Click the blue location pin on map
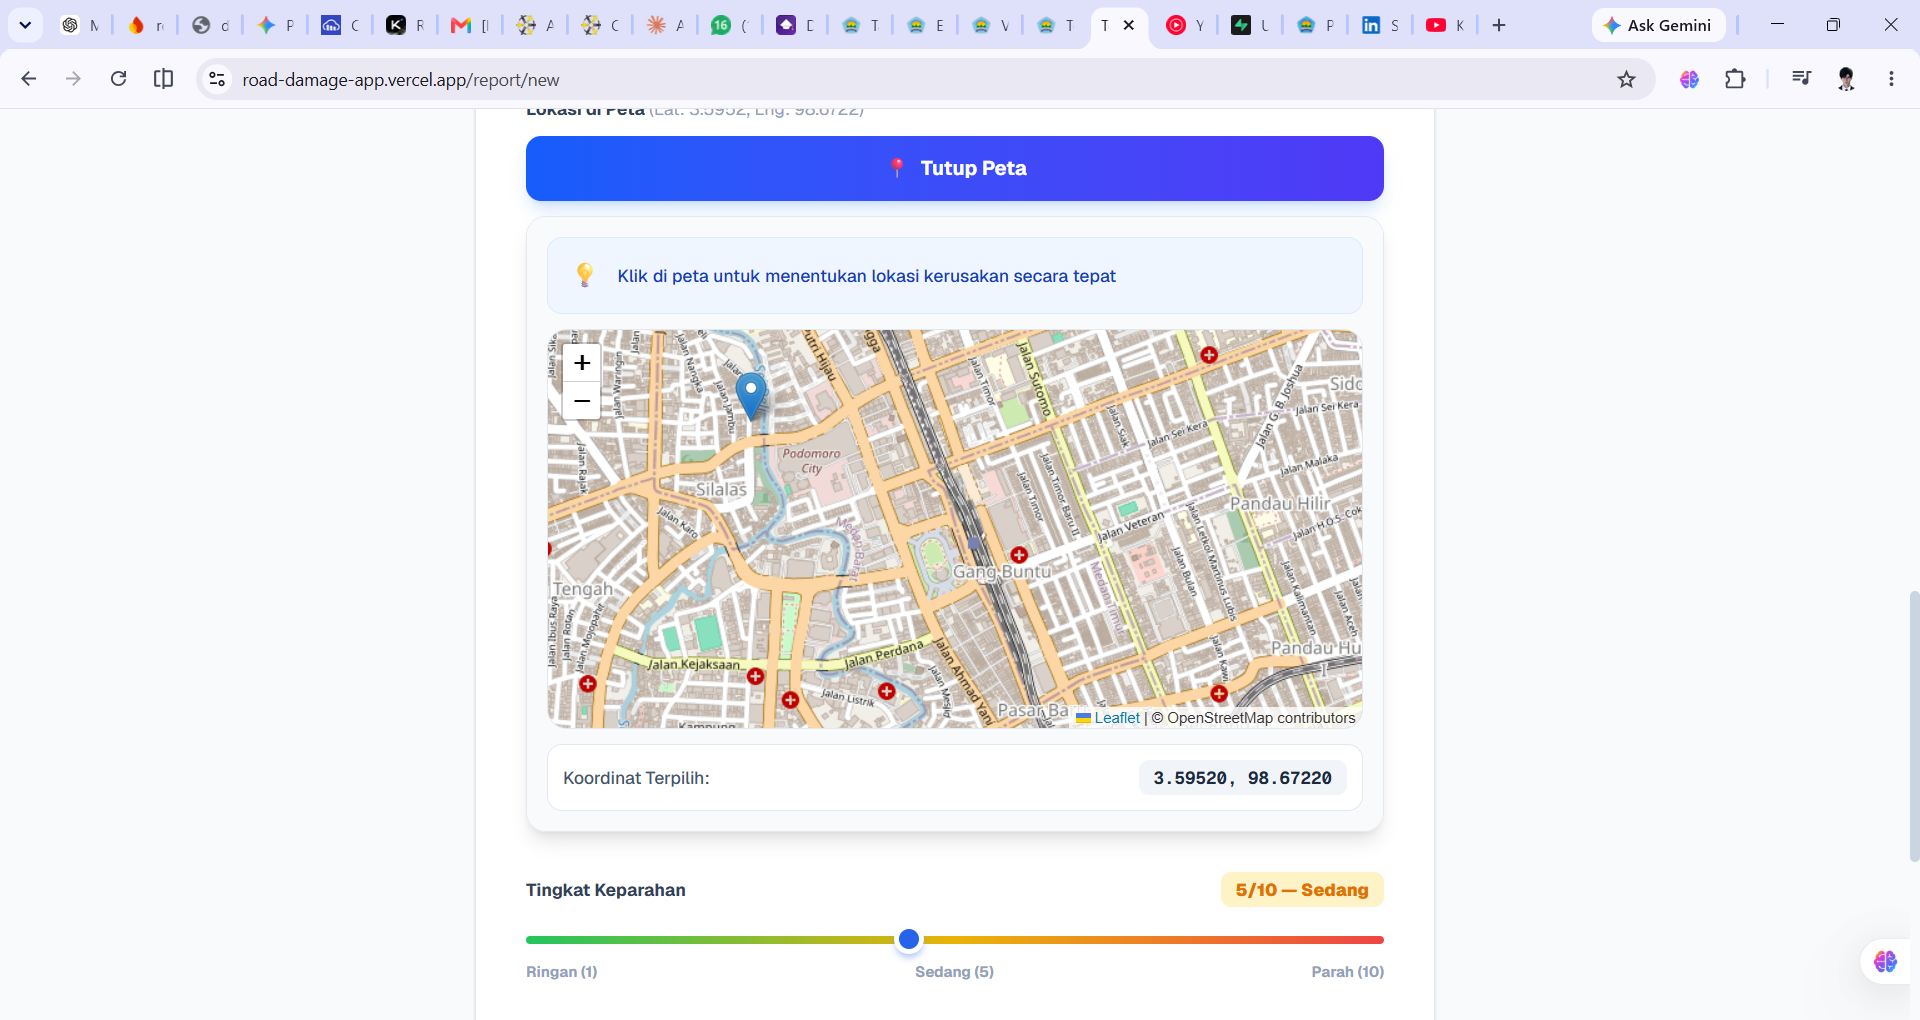The image size is (1920, 1020). pos(751,396)
